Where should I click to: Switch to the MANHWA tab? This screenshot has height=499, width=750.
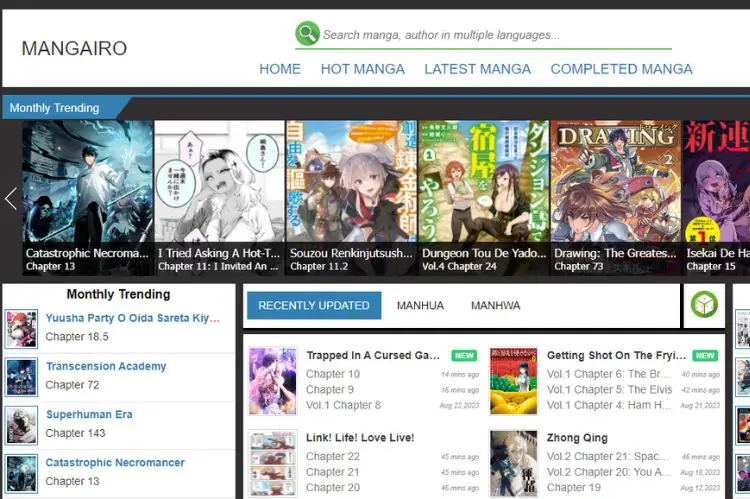[496, 305]
